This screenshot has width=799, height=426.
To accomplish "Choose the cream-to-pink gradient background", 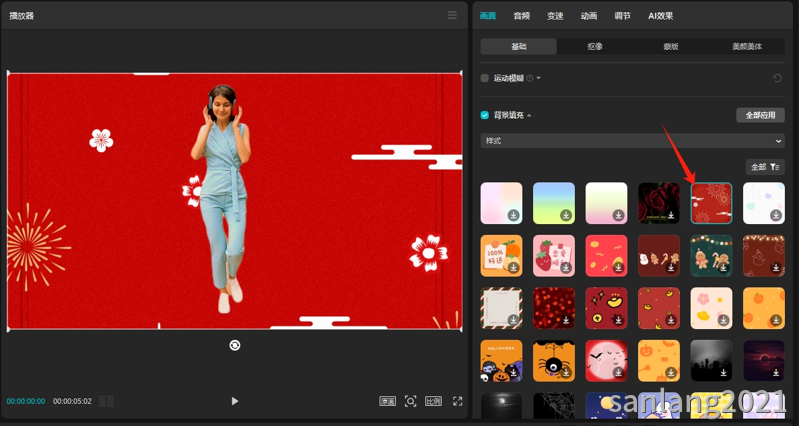I will point(606,203).
